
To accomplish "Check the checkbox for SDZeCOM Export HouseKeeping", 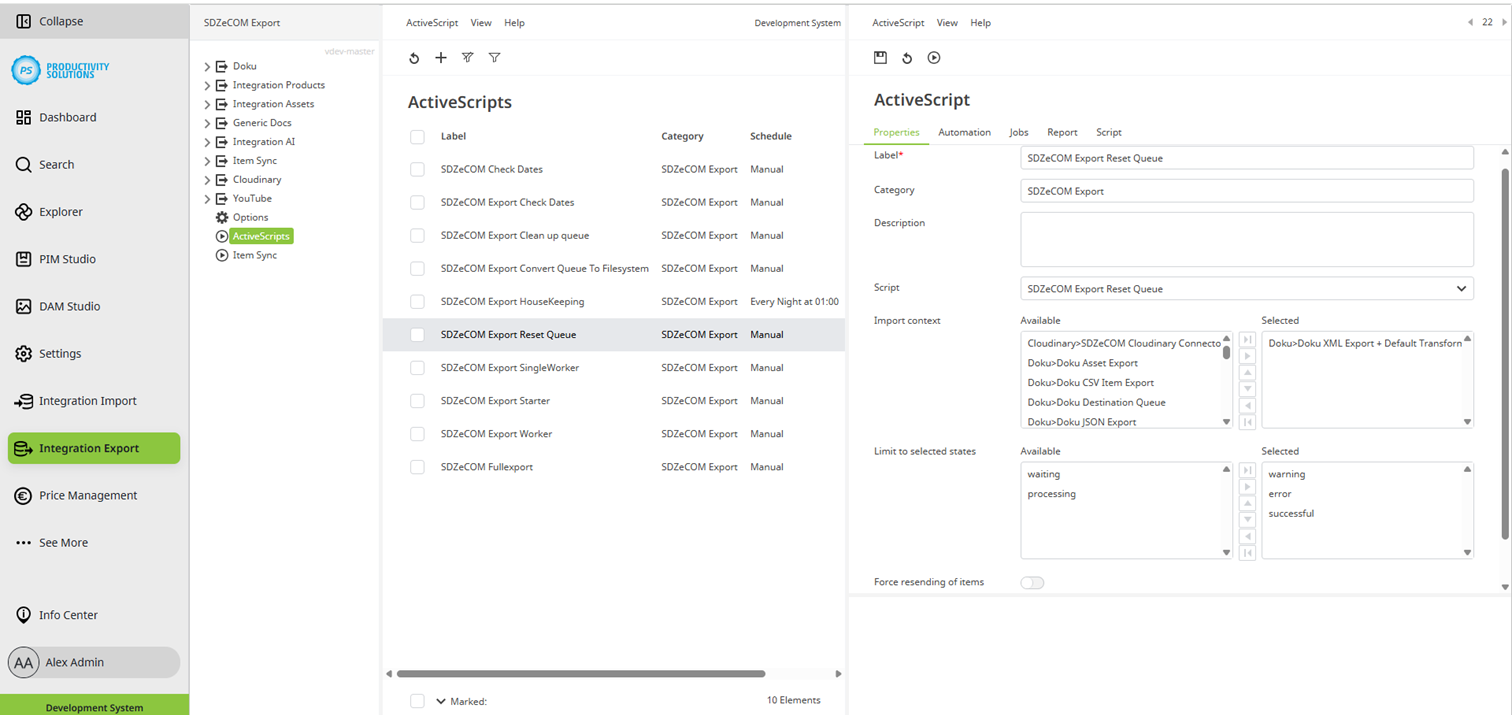I will click(x=417, y=301).
